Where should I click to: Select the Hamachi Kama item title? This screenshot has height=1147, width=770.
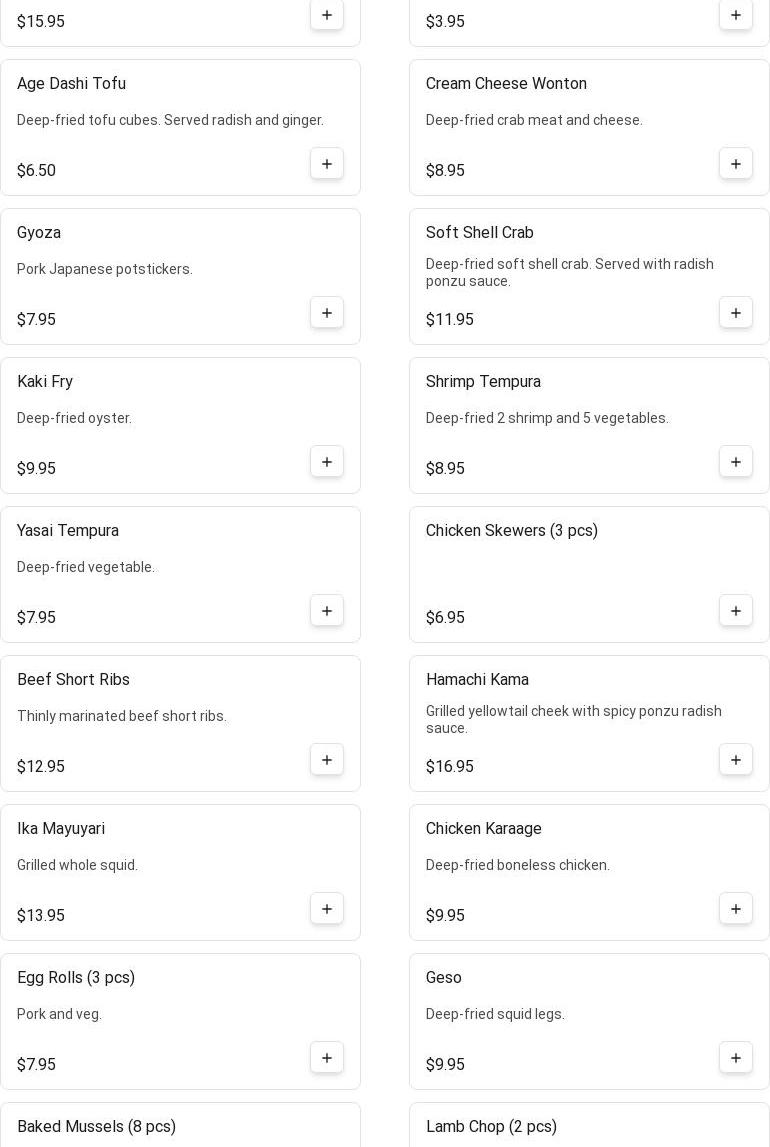[x=477, y=680]
